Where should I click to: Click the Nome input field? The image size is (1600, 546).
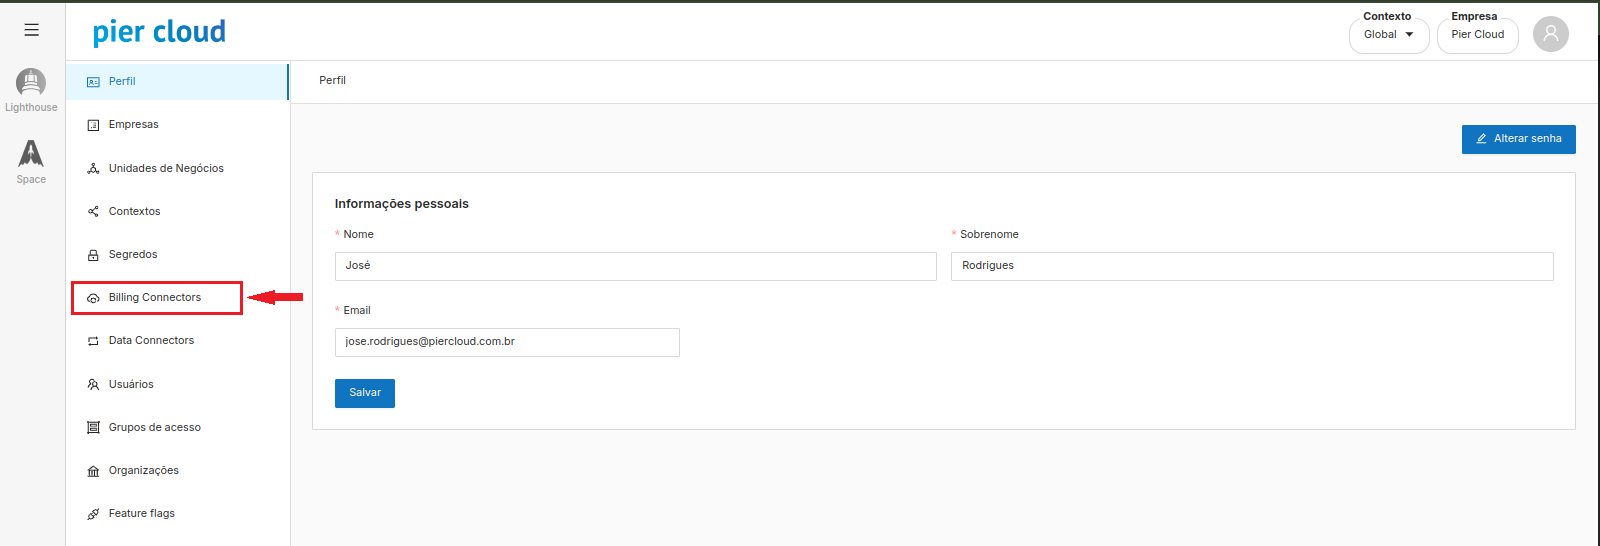pyautogui.click(x=635, y=266)
